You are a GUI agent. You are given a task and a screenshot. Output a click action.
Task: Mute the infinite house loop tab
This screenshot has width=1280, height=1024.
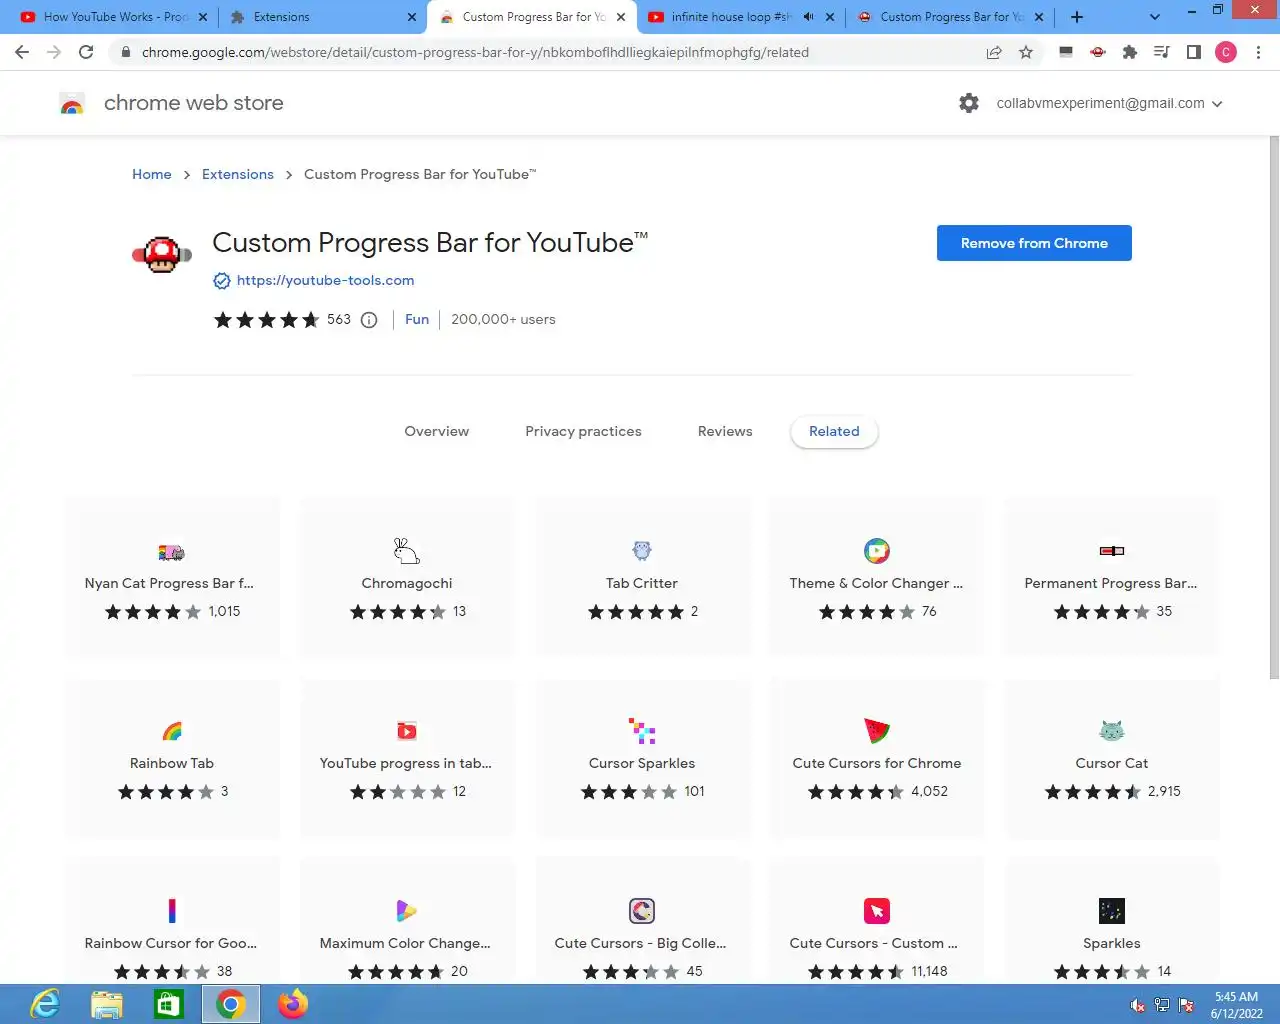coord(808,17)
